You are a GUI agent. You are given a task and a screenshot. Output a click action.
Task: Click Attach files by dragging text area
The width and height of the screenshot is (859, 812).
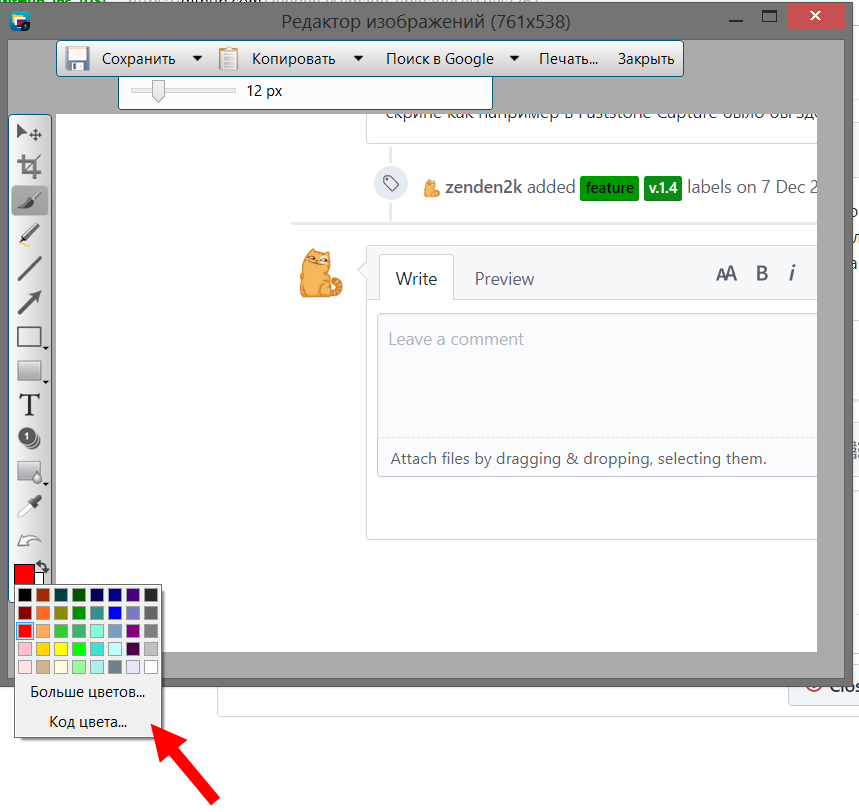578,459
